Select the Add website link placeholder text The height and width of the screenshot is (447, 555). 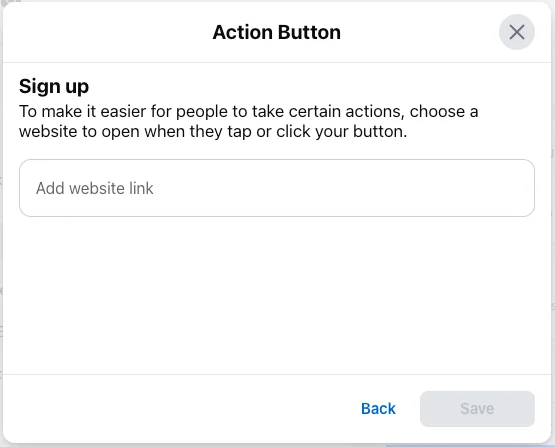pos(95,188)
